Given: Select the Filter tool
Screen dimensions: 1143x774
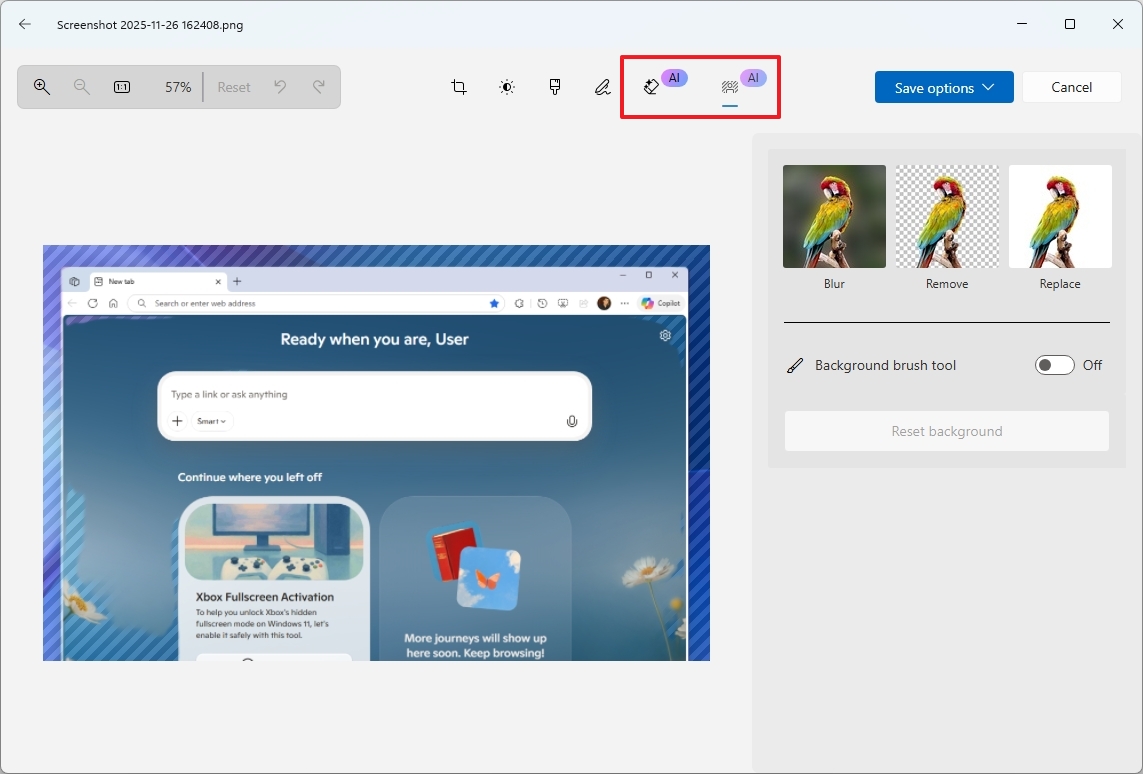Looking at the screenshot, I should [555, 87].
